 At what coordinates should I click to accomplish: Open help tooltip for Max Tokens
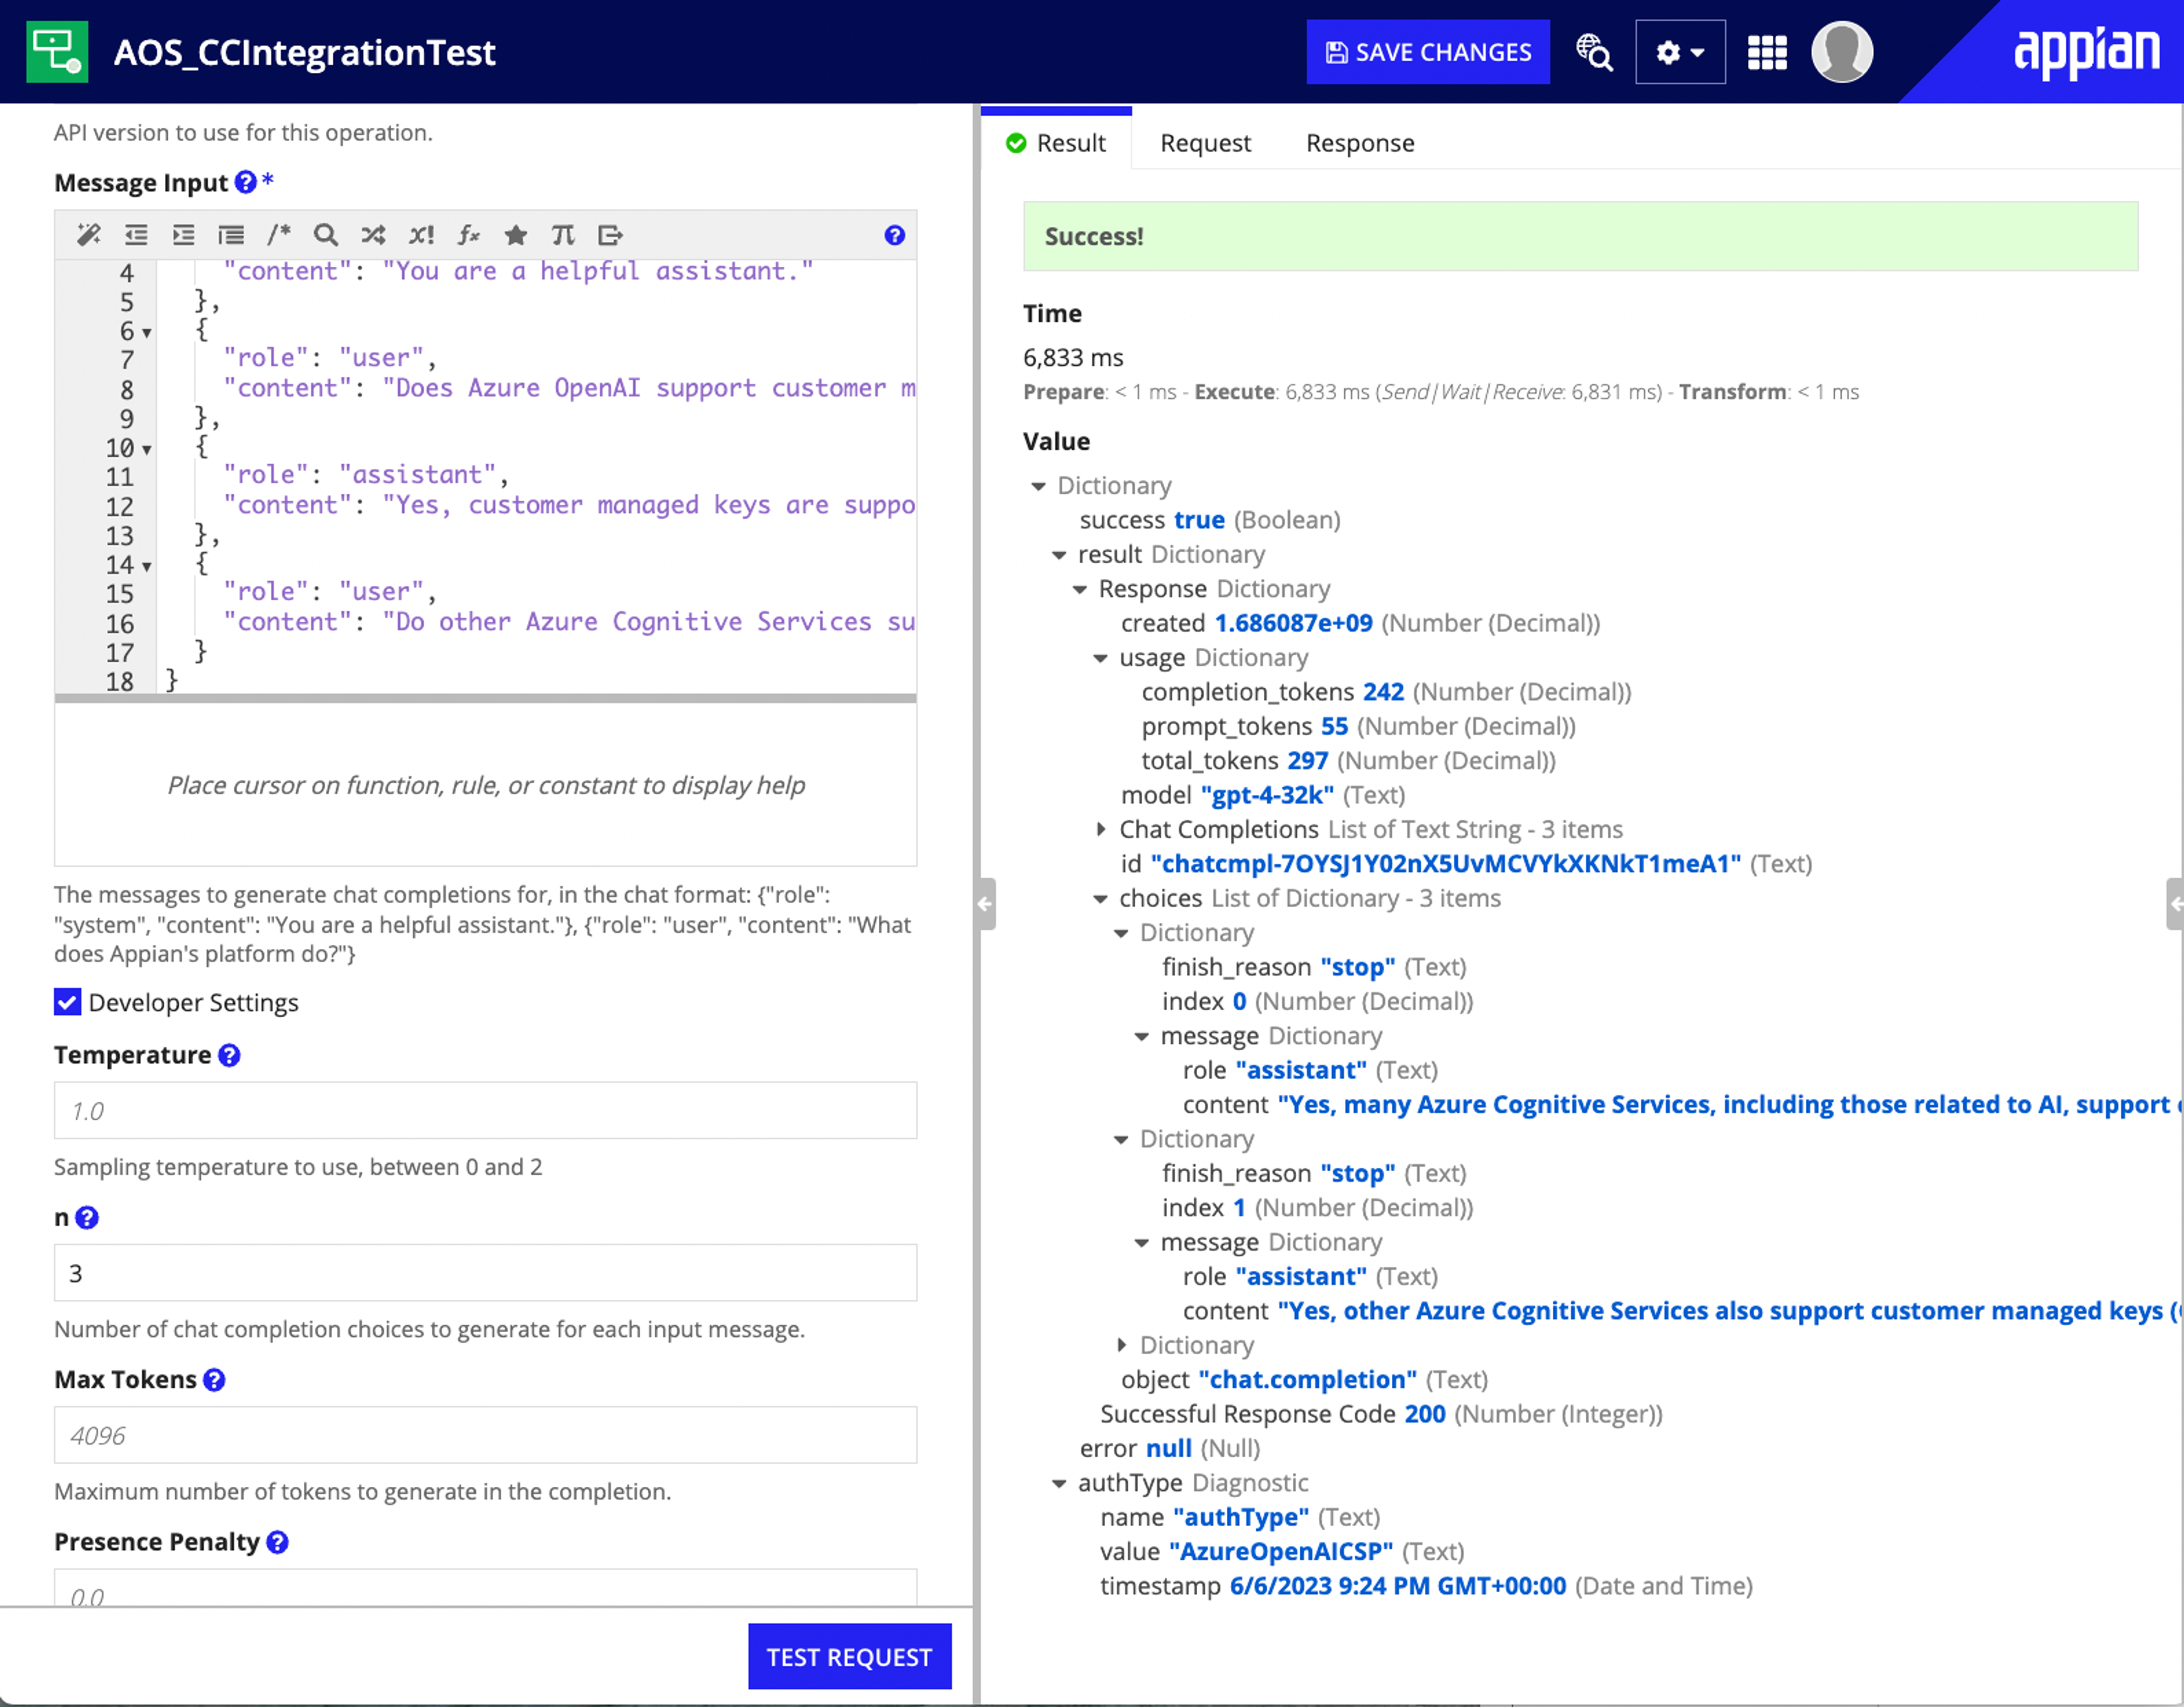pos(214,1379)
